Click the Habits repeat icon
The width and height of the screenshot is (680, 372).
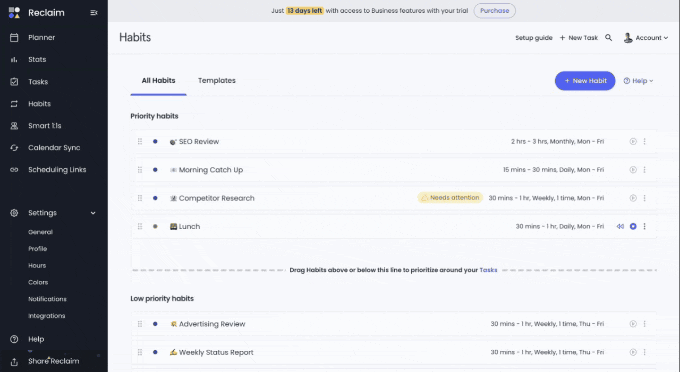click(x=14, y=104)
